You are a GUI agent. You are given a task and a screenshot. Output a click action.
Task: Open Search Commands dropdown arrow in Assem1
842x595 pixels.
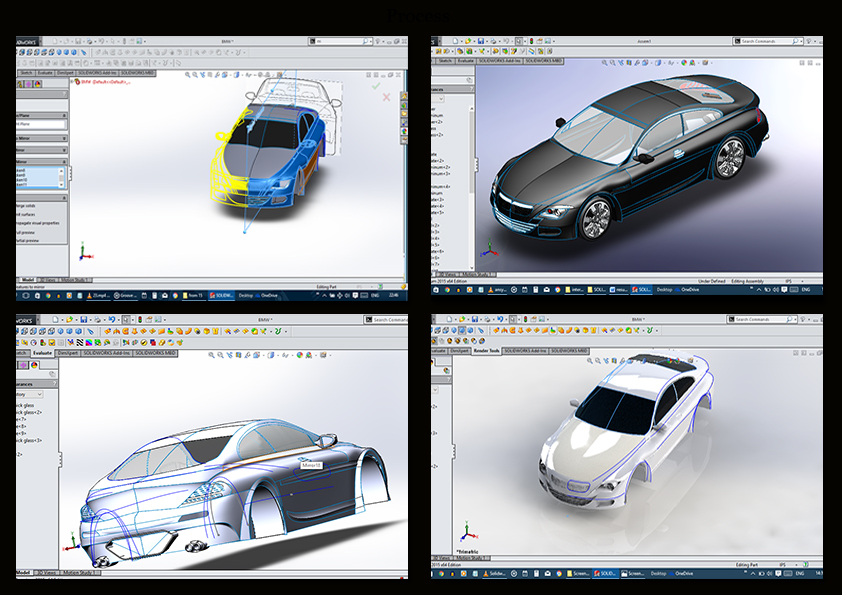[x=802, y=41]
